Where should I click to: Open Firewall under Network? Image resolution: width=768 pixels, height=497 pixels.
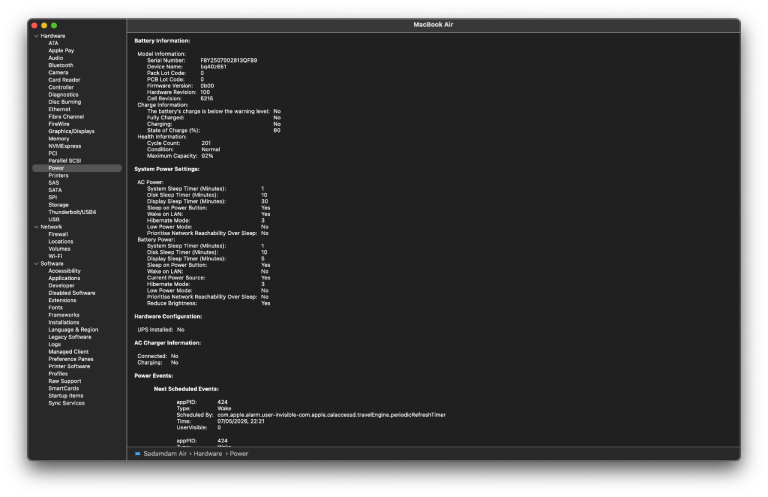point(58,234)
